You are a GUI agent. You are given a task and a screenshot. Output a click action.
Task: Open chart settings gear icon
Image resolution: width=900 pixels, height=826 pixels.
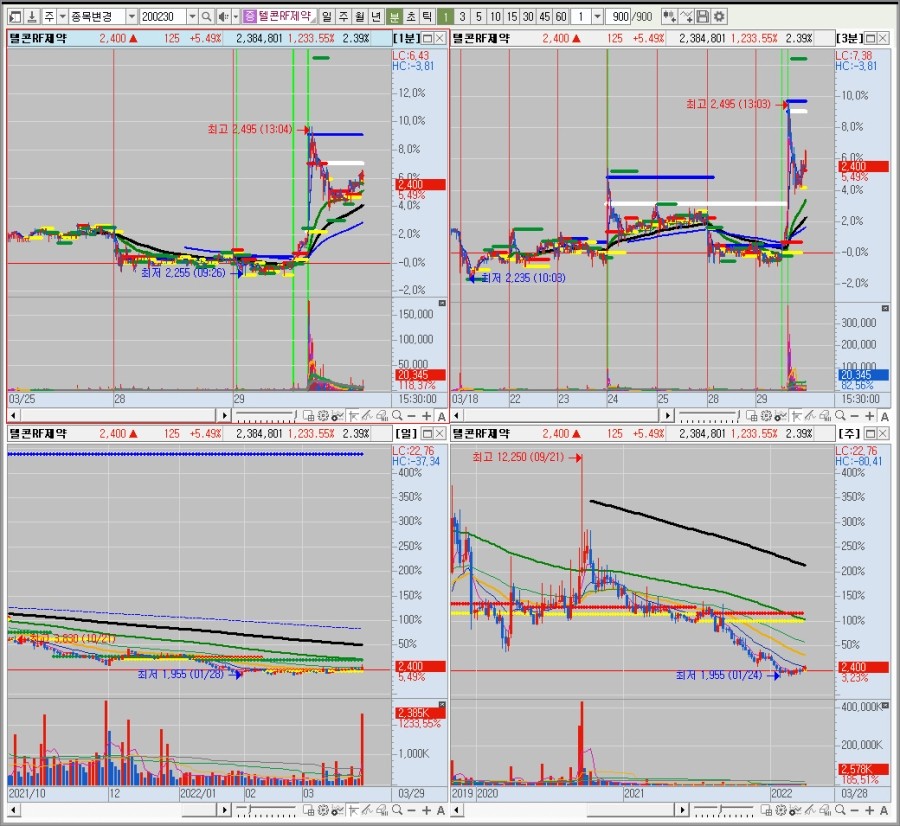tap(720, 17)
